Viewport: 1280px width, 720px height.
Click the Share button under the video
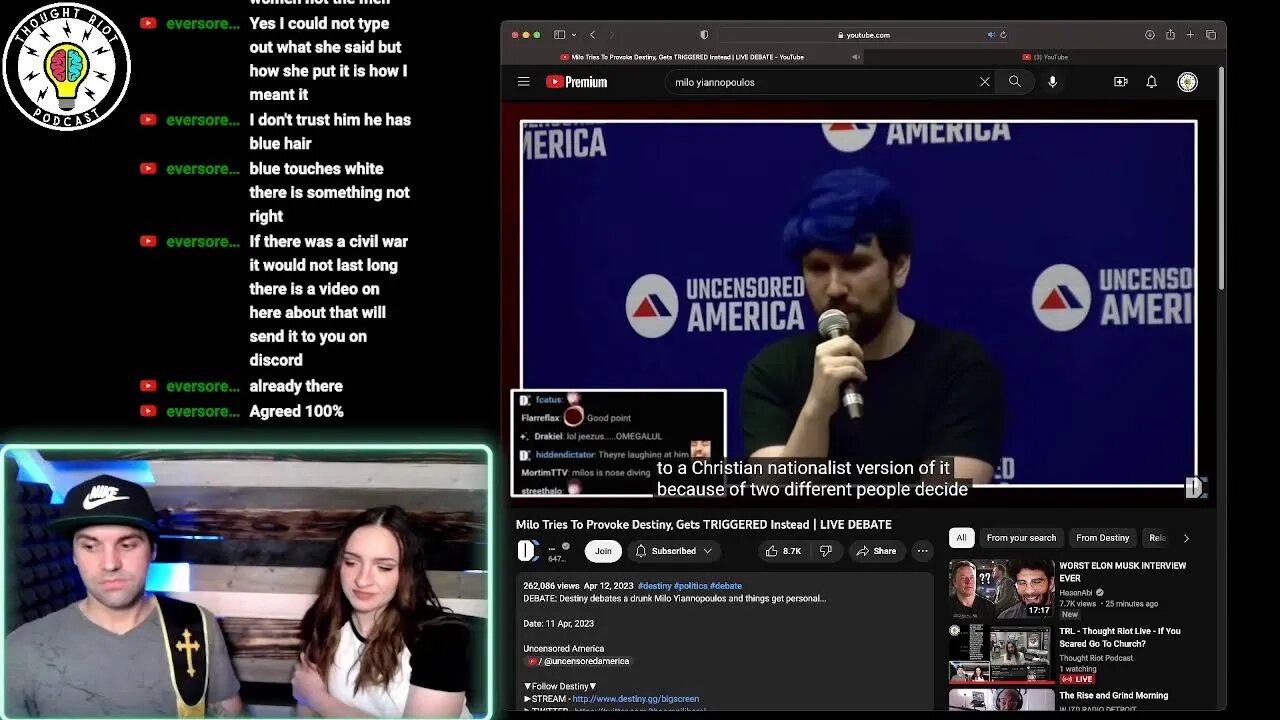(877, 551)
